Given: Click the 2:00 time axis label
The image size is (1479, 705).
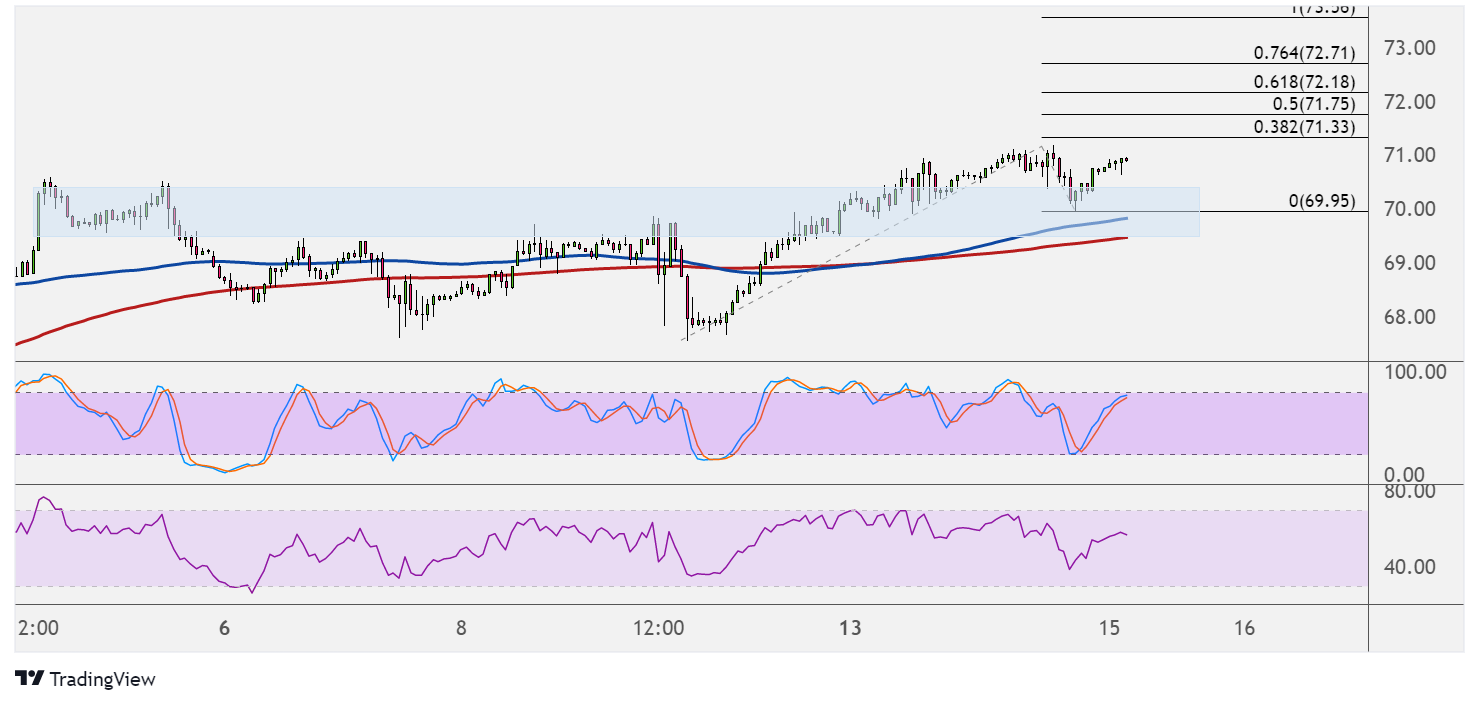Looking at the screenshot, I should tap(38, 629).
